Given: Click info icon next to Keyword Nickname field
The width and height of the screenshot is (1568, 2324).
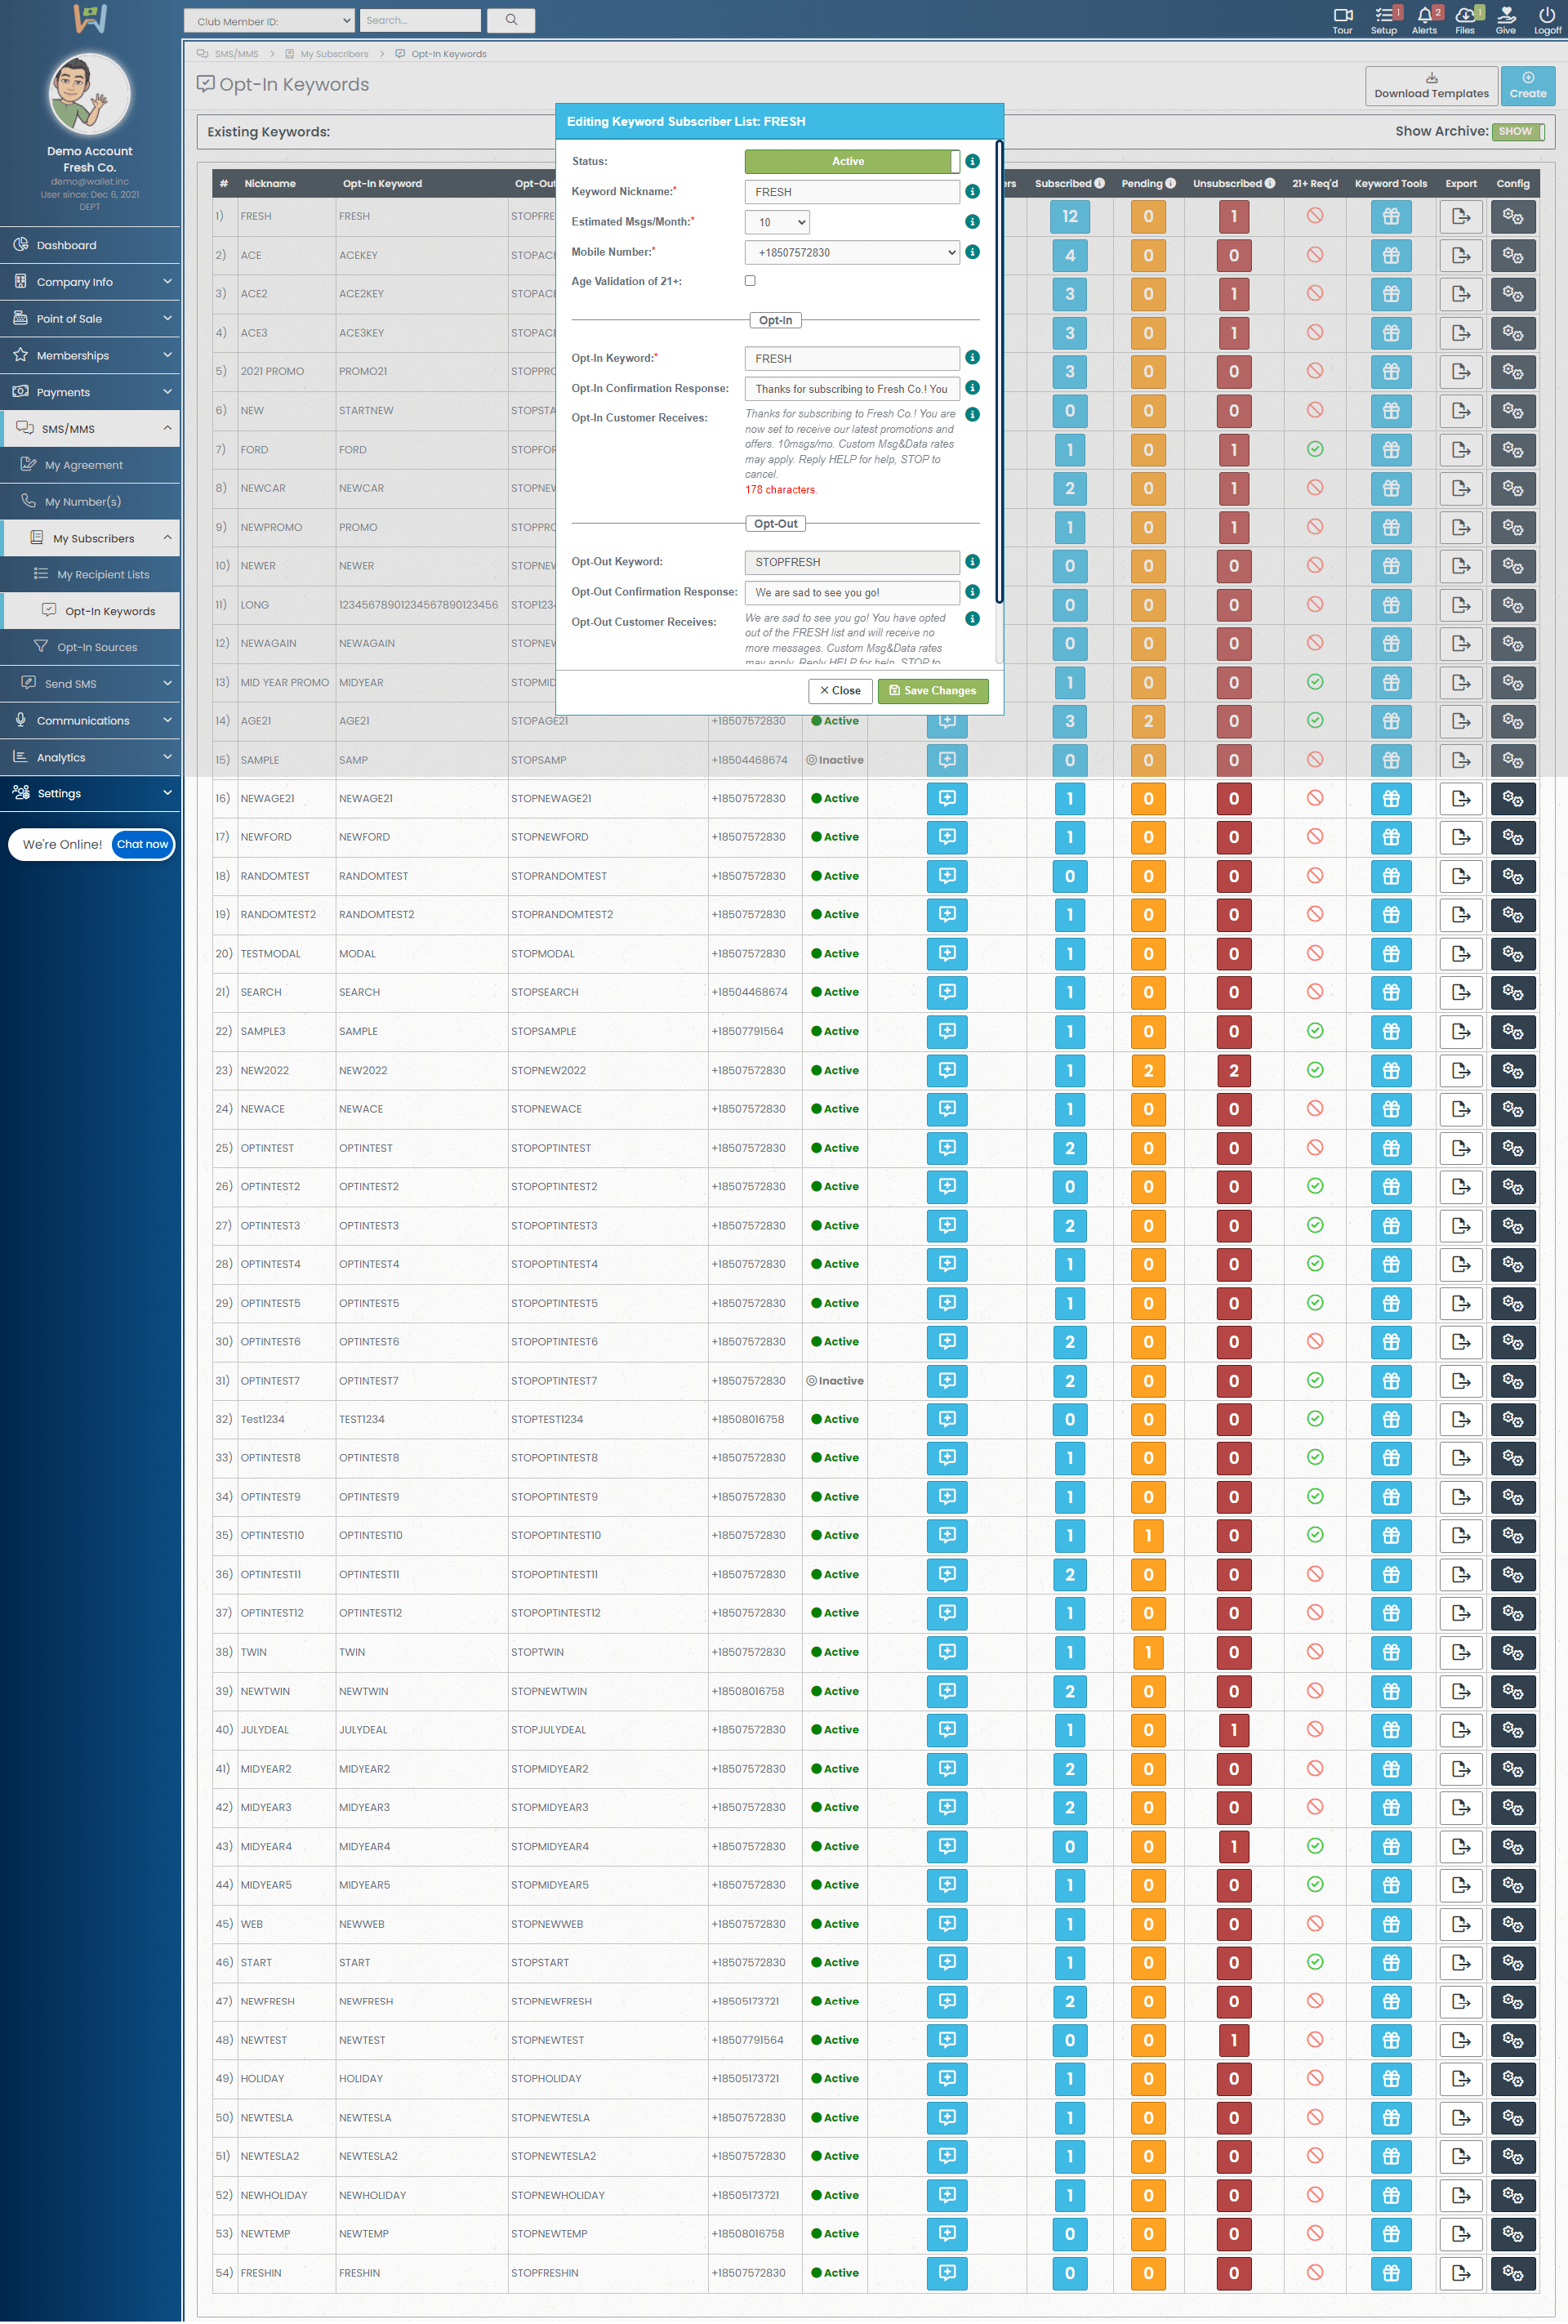Looking at the screenshot, I should coord(972,191).
